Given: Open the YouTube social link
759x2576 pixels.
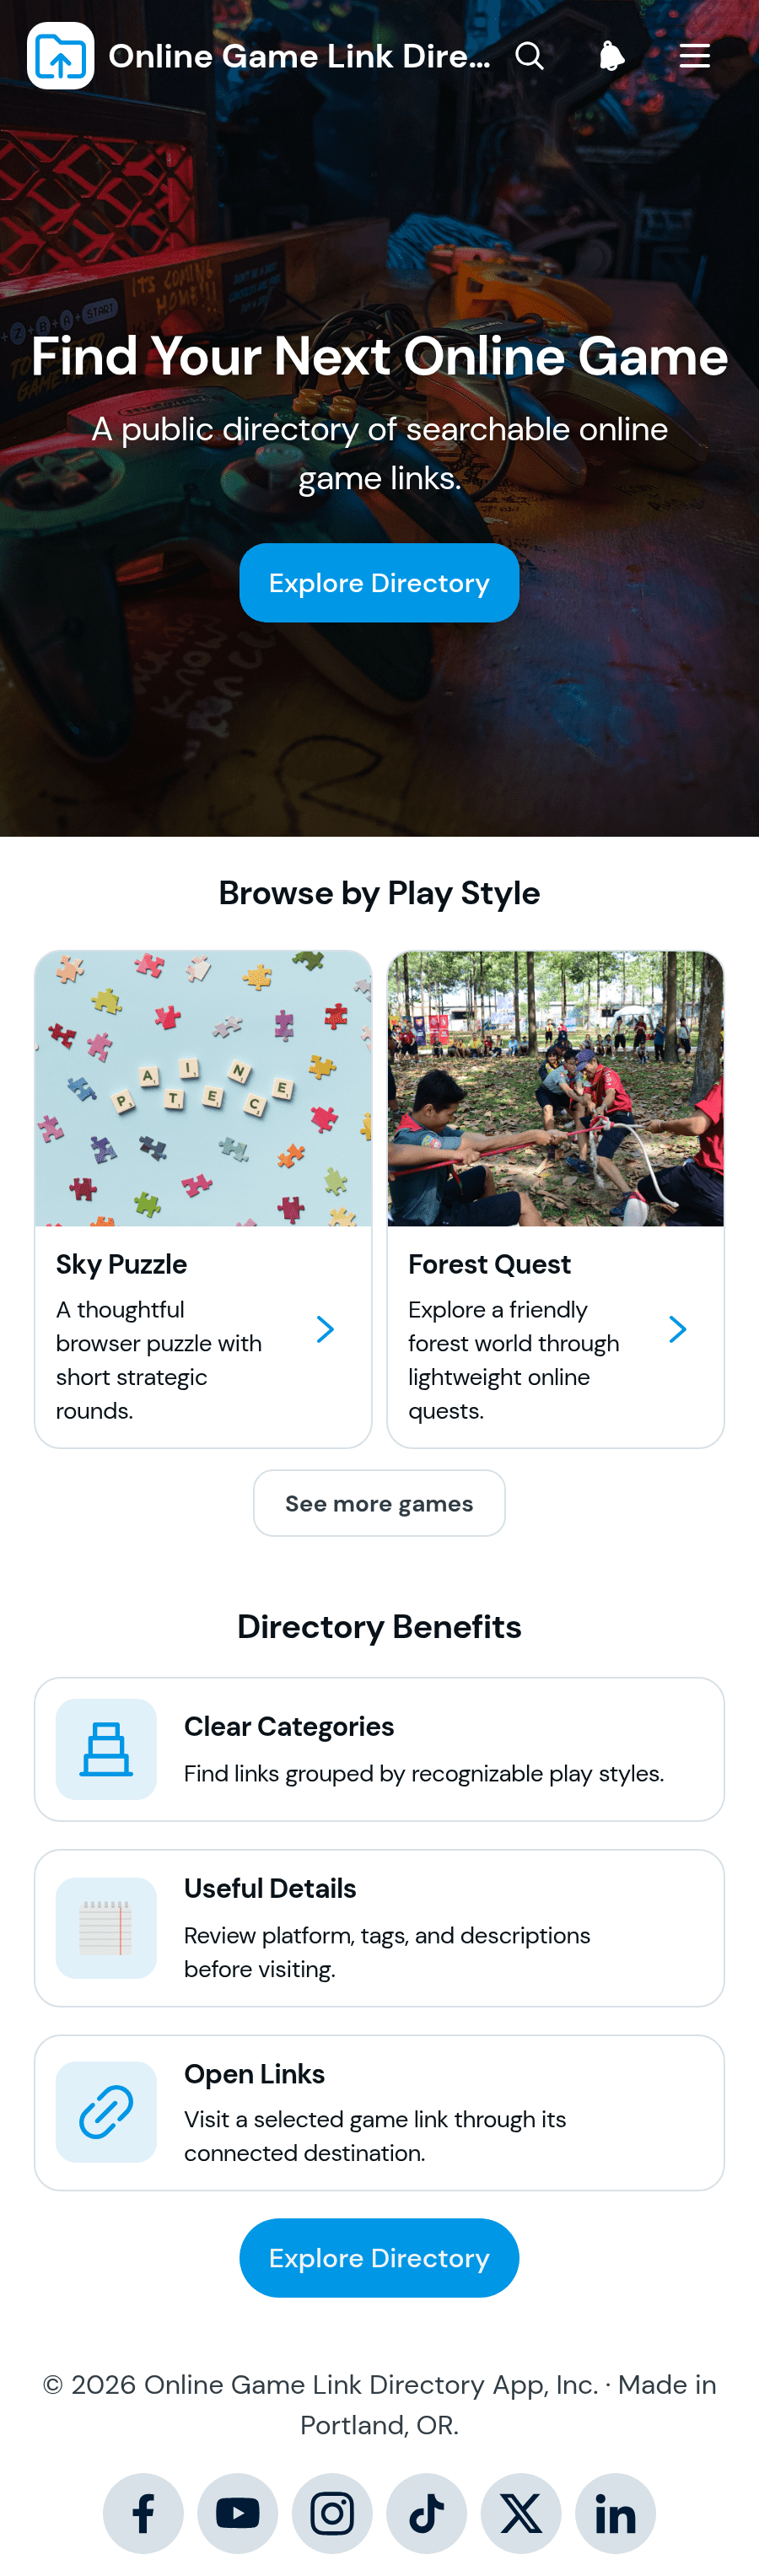Looking at the screenshot, I should (x=238, y=2513).
